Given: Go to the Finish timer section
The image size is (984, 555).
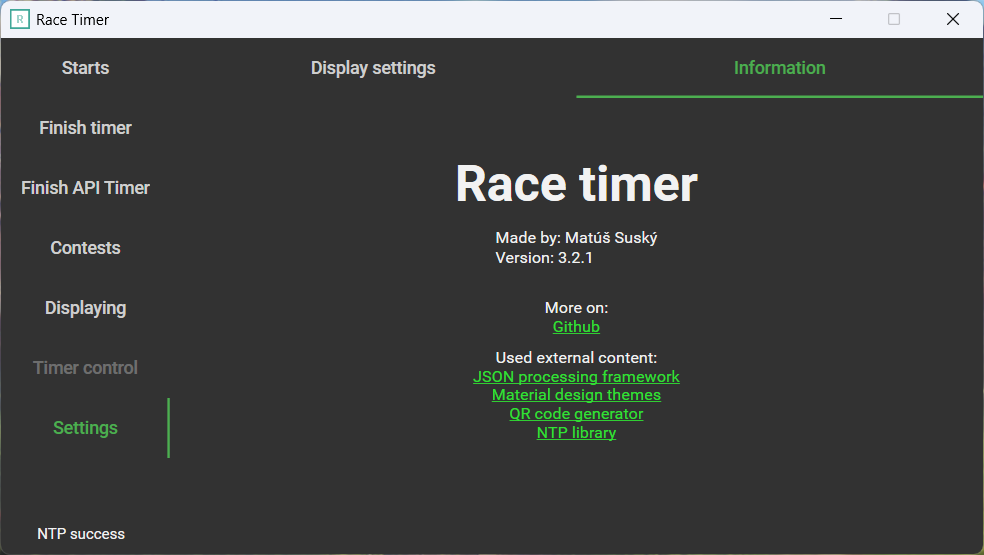Looking at the screenshot, I should [x=85, y=128].
